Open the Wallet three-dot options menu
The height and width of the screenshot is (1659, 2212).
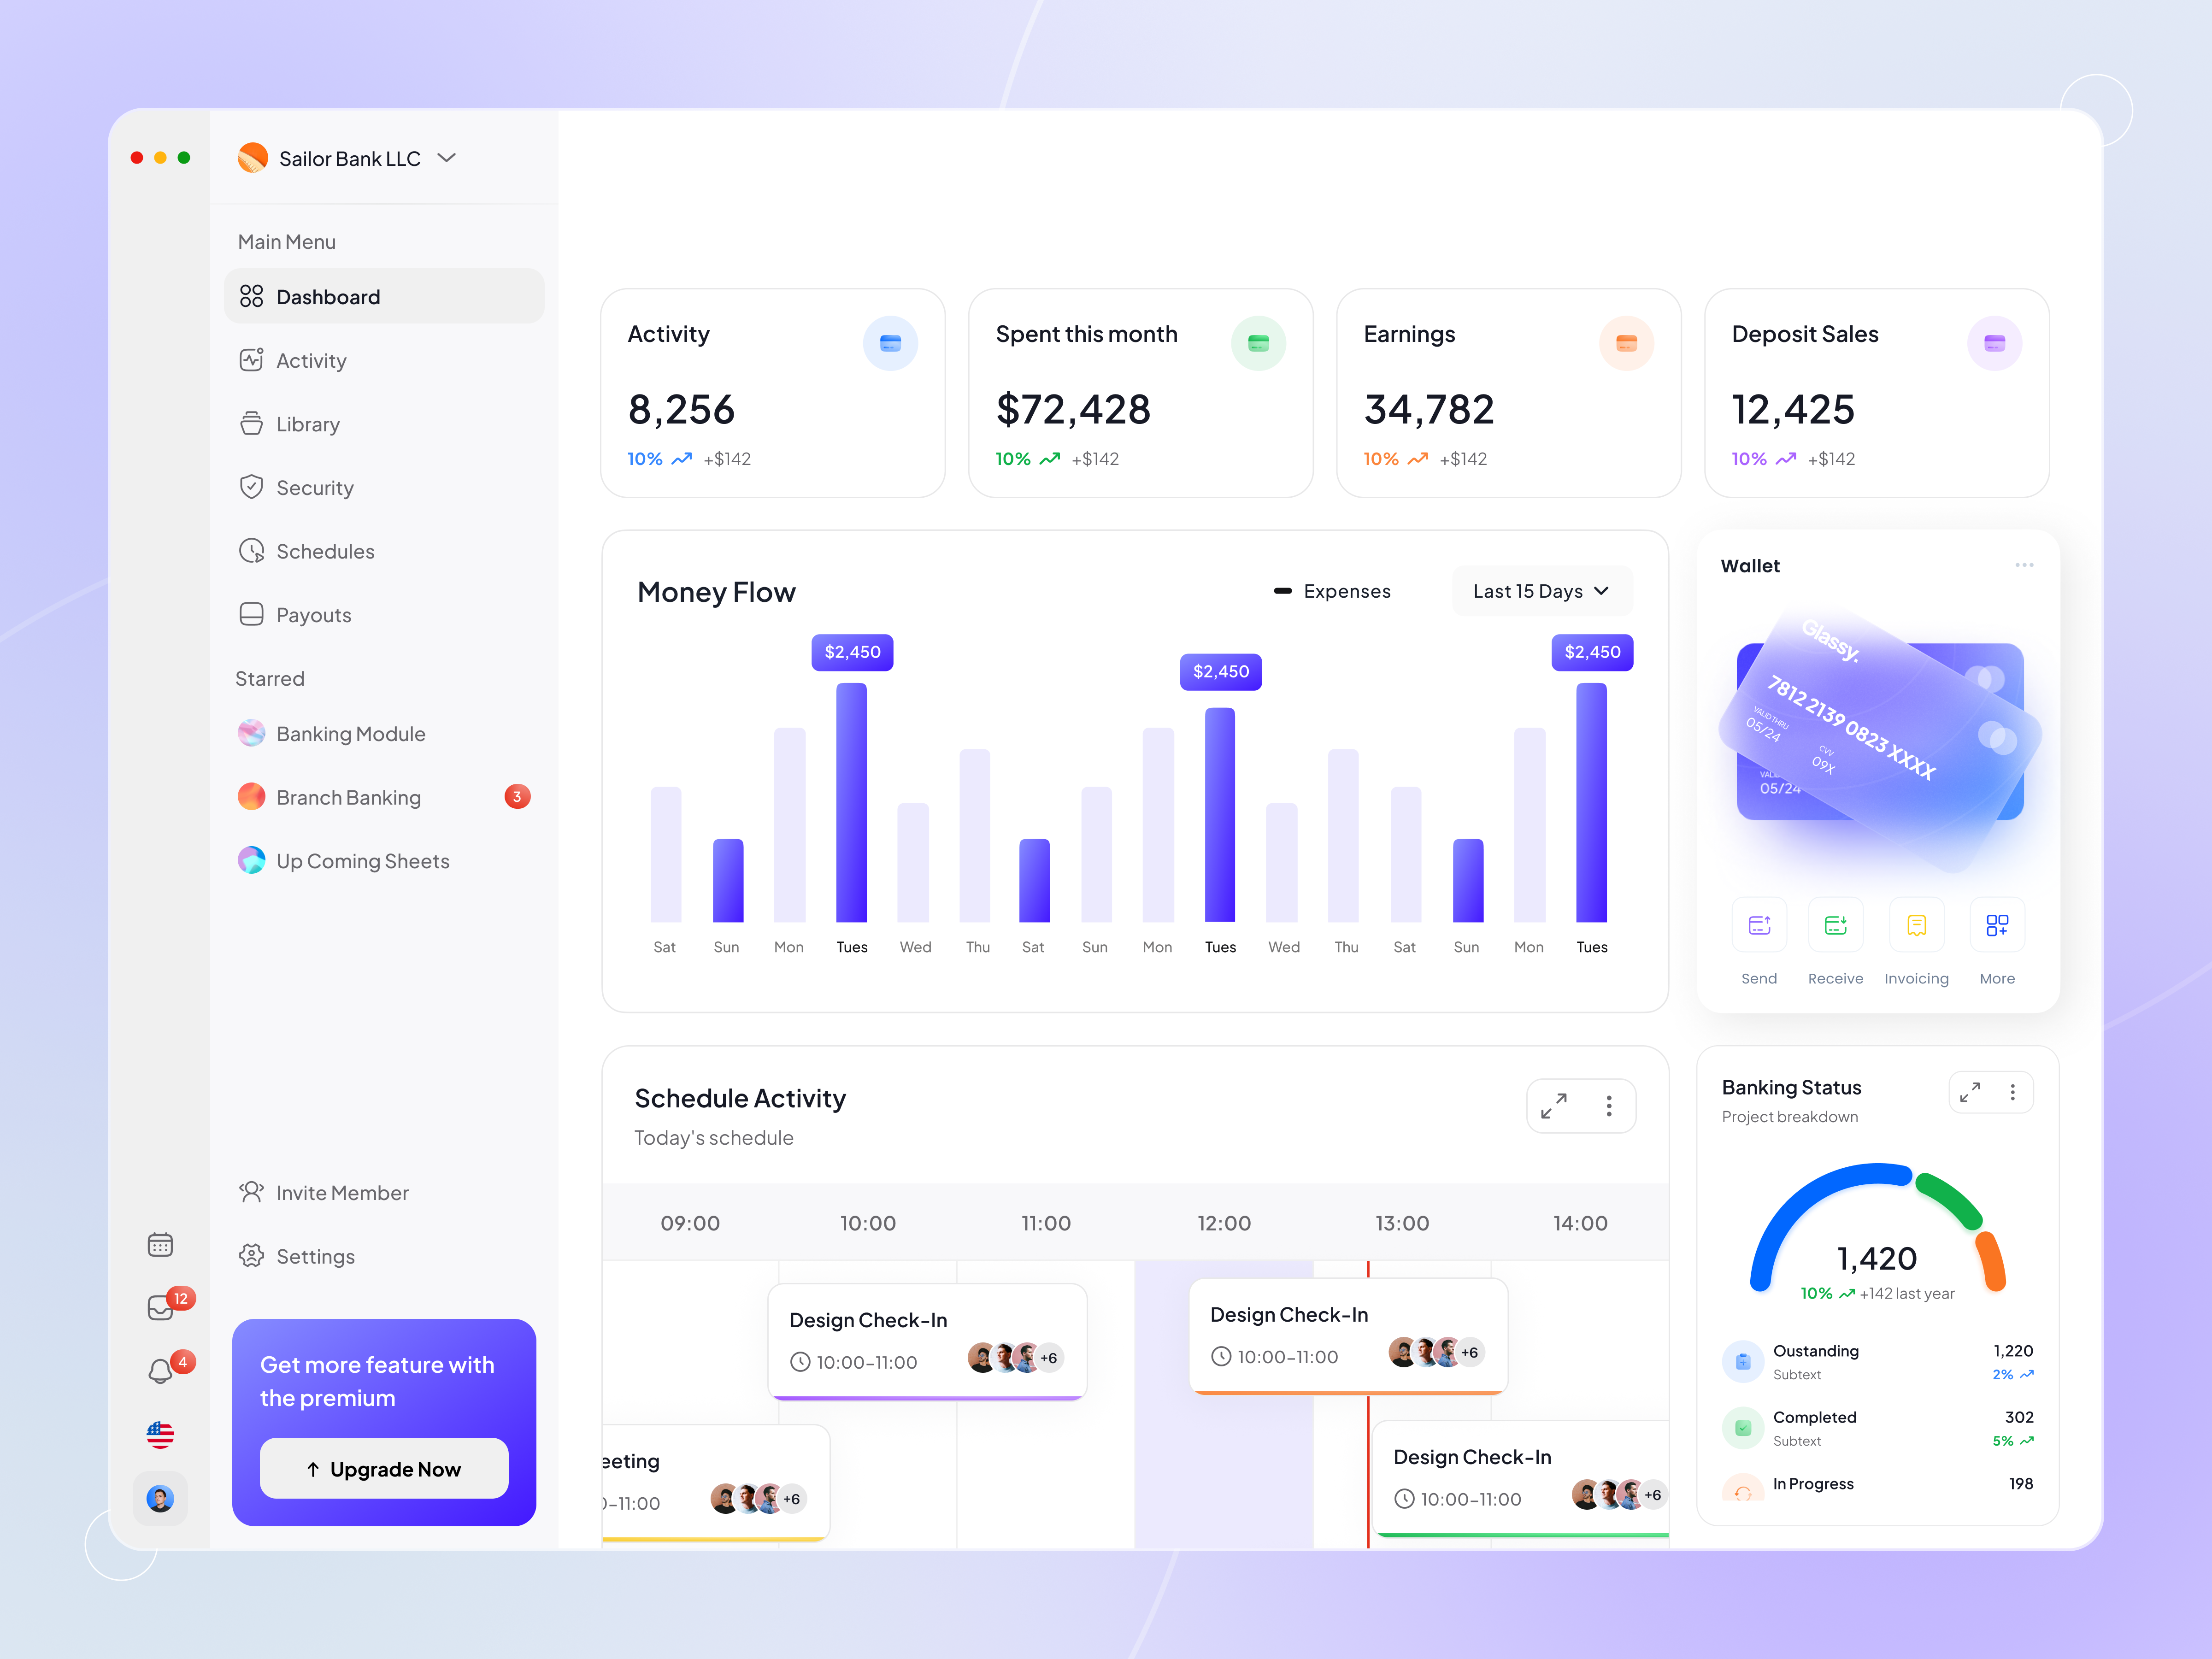coord(2024,565)
